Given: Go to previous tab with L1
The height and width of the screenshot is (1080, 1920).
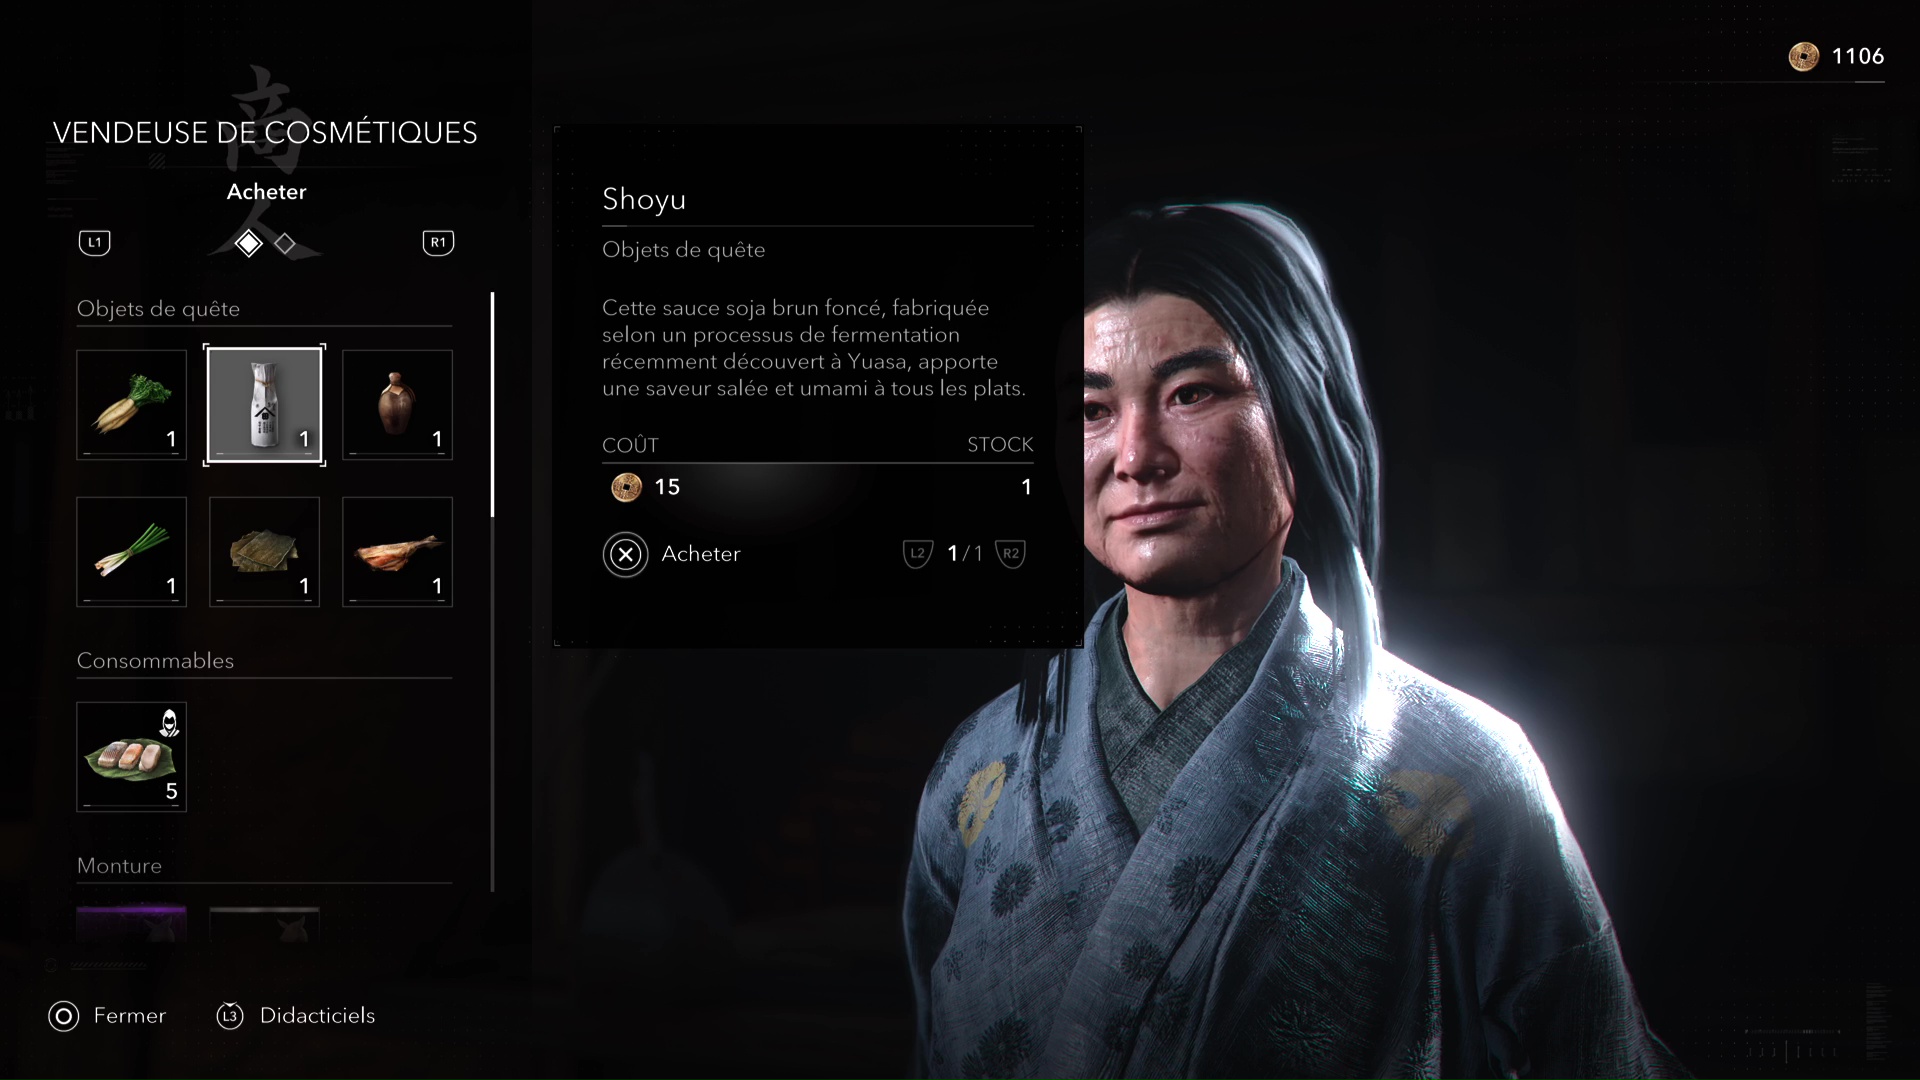Looking at the screenshot, I should pyautogui.click(x=95, y=243).
